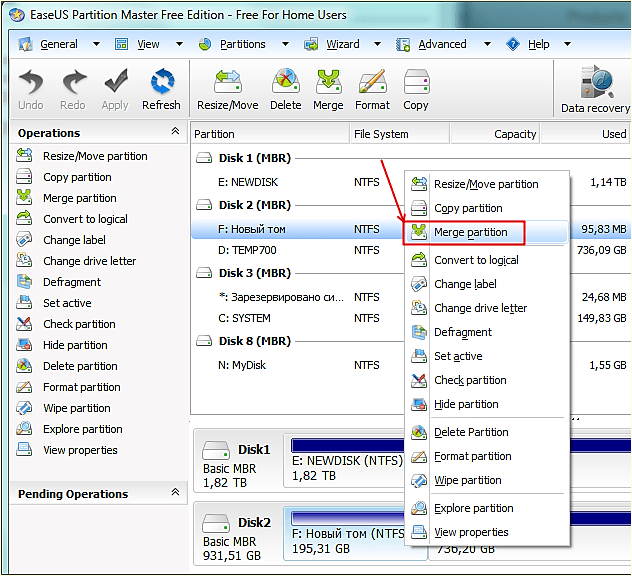Open the Help menu dropdown arrow
Viewport: 632px width, 576px height.
(567, 44)
